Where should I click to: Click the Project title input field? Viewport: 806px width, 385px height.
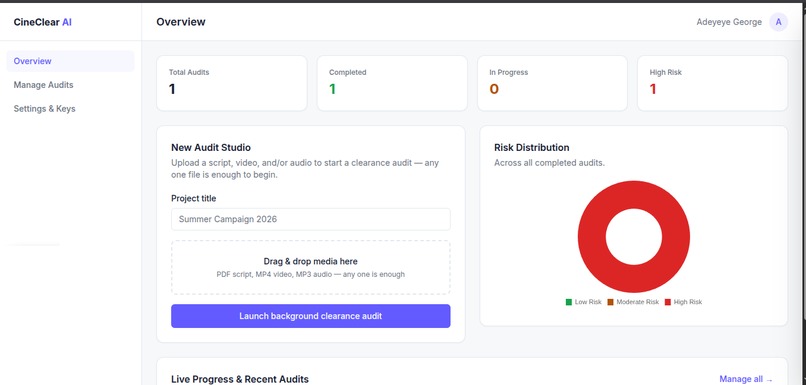[x=310, y=219]
